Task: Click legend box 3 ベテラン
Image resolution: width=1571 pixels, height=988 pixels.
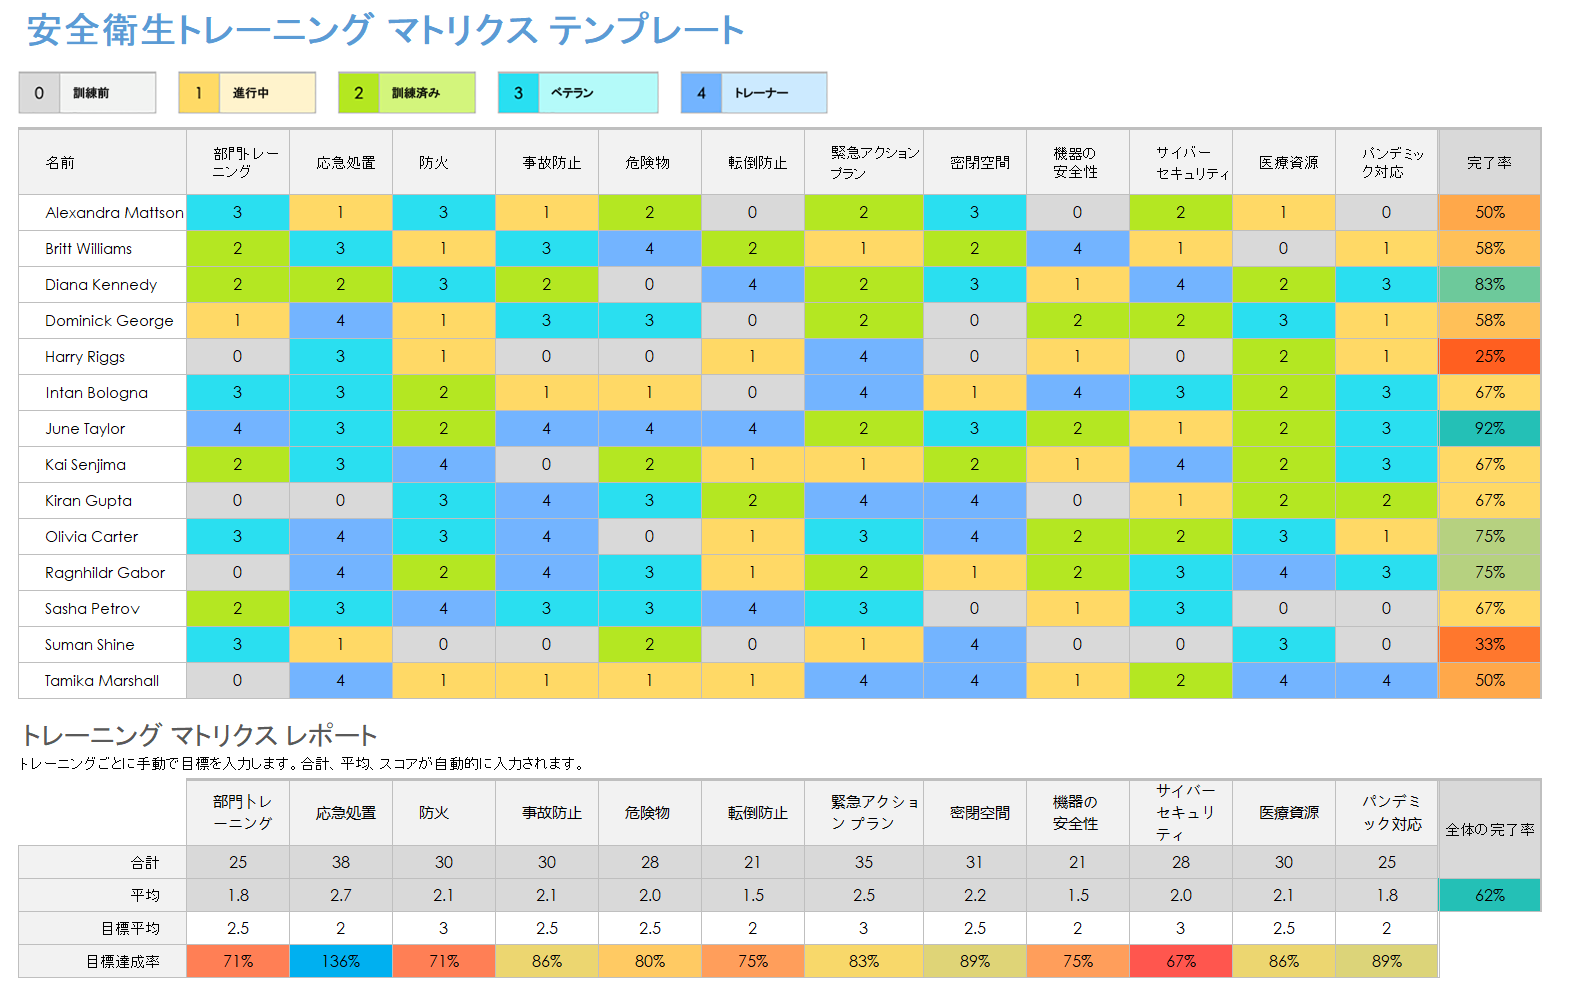Action: point(578,93)
